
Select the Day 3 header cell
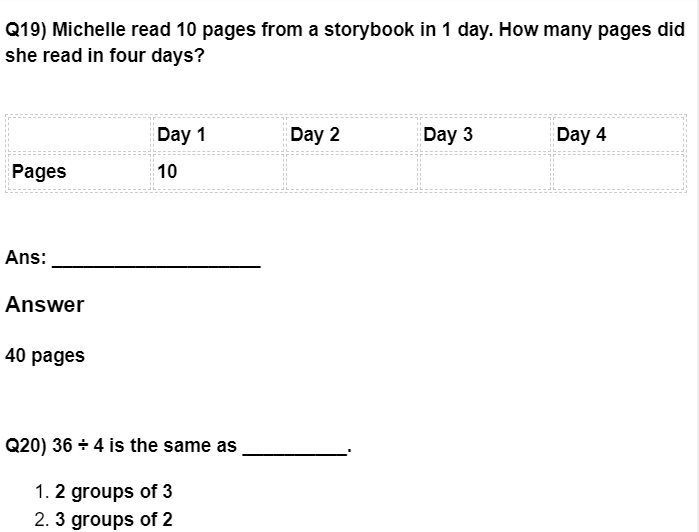click(485, 134)
